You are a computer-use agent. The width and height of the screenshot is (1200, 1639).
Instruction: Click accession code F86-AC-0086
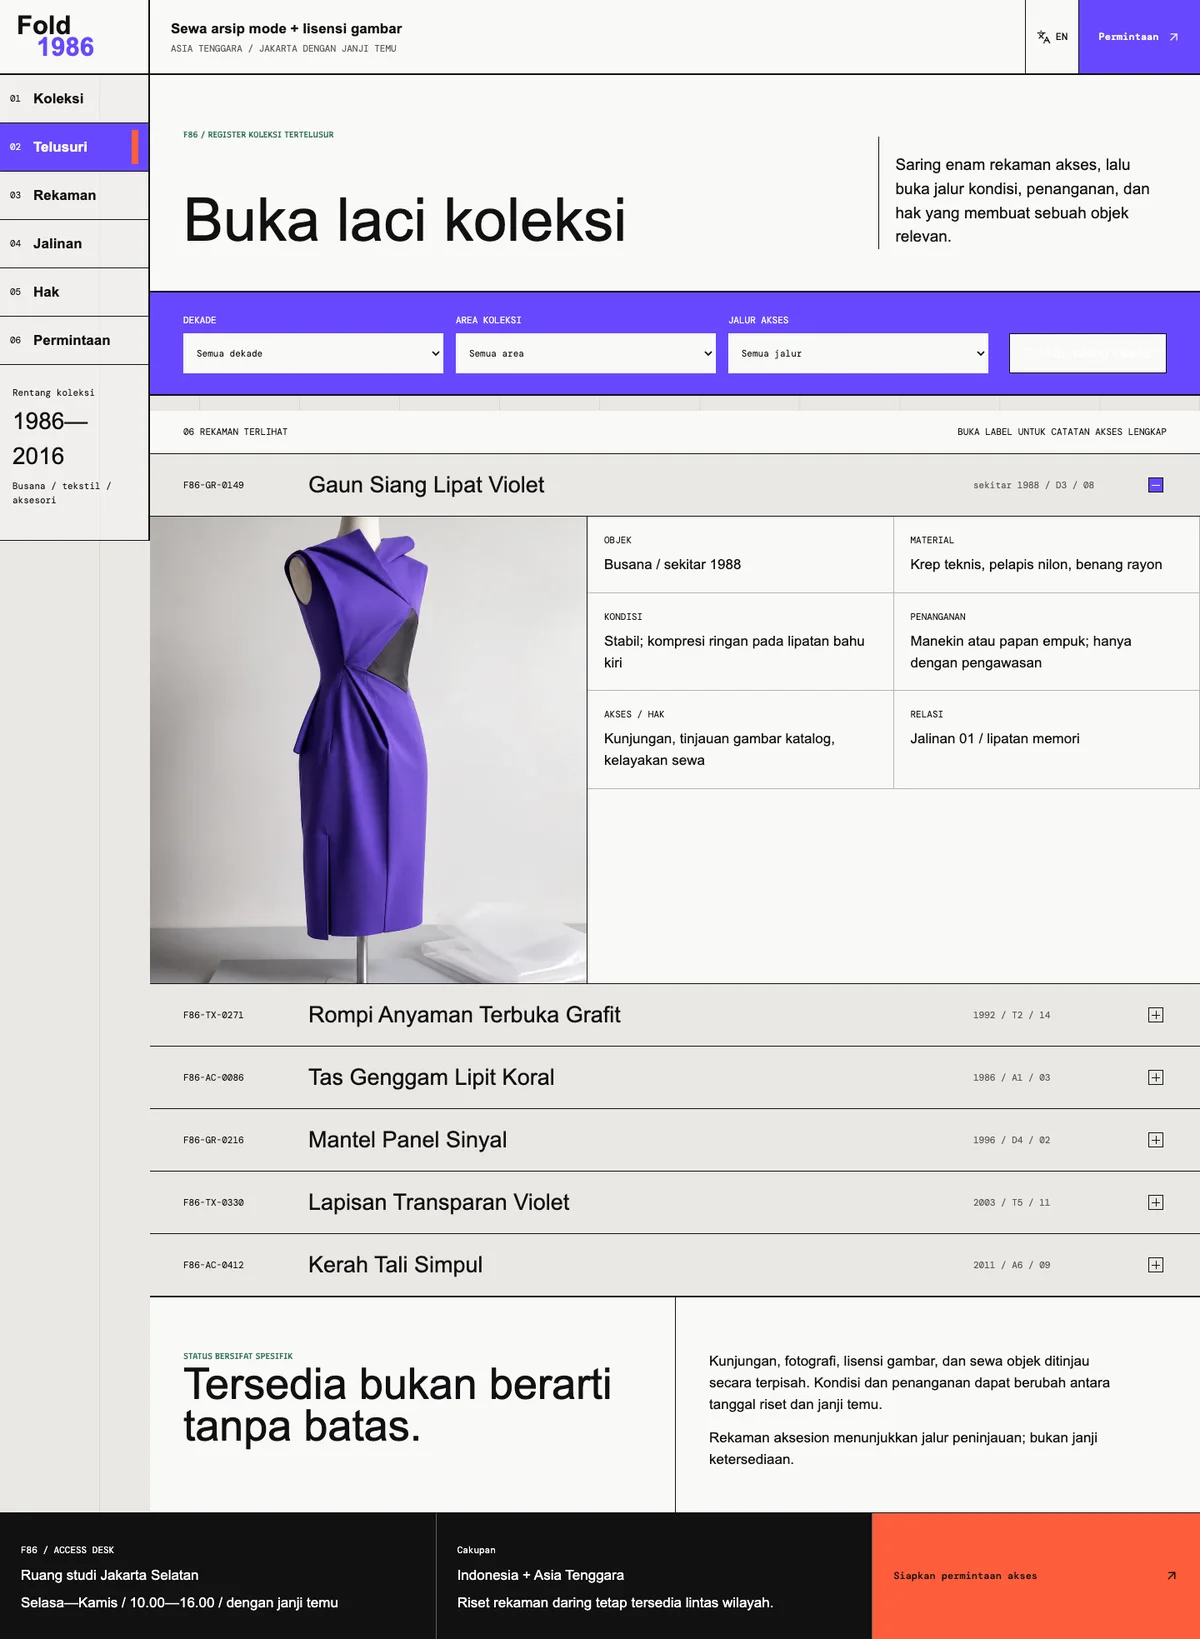(213, 1077)
